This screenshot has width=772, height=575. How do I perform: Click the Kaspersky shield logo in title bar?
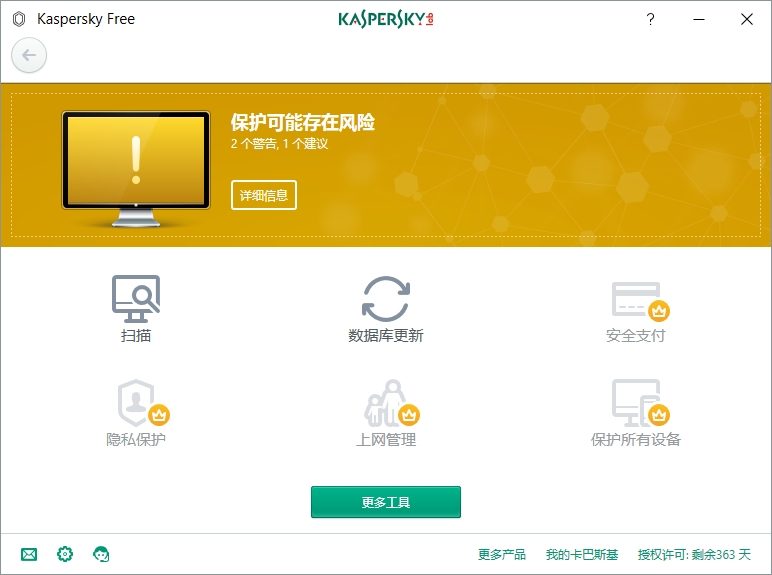(x=19, y=19)
